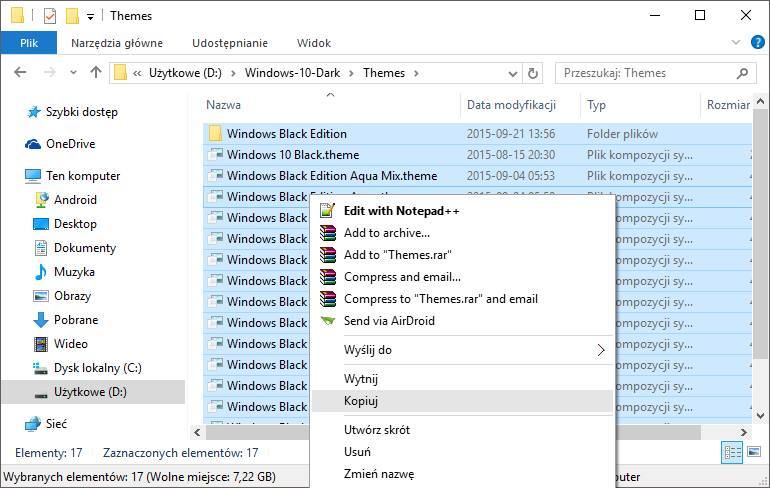Choose Utwórz skrót from context menu
The height and width of the screenshot is (488, 770).
463,430
